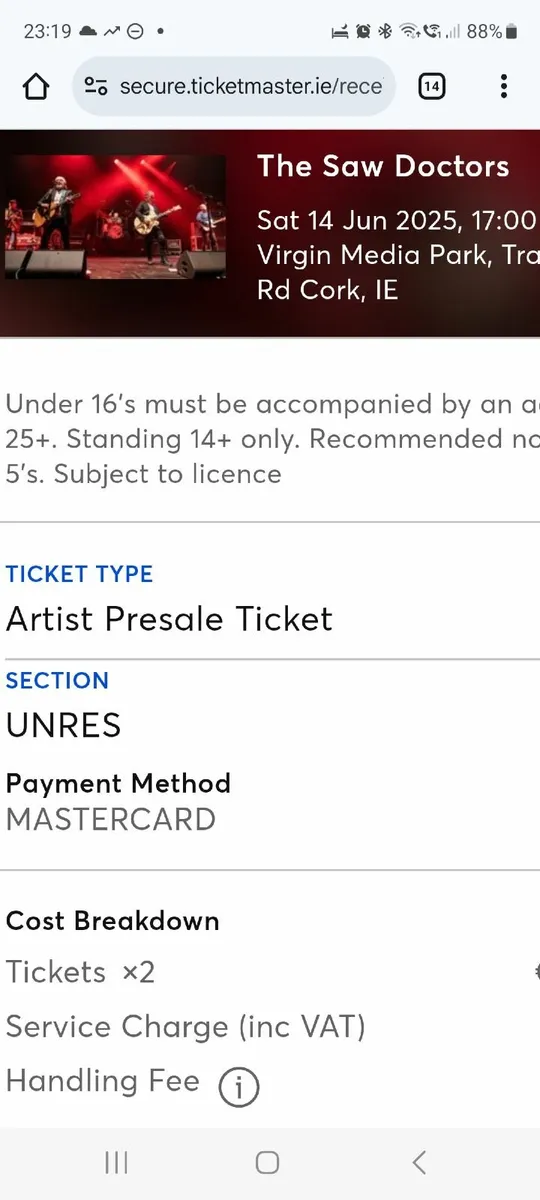Tap the Android back navigation arrow
This screenshot has height=1200, width=540.
[419, 1162]
